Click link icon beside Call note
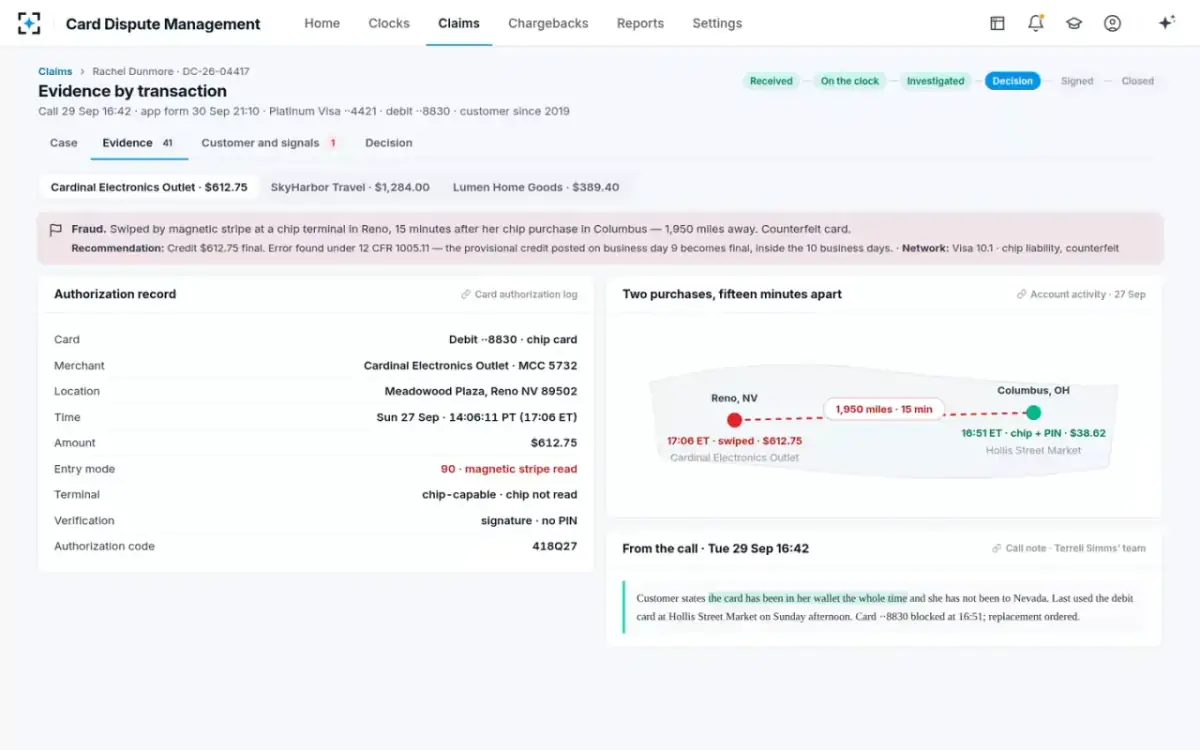Viewport: 1200px width, 750px height. [997, 548]
